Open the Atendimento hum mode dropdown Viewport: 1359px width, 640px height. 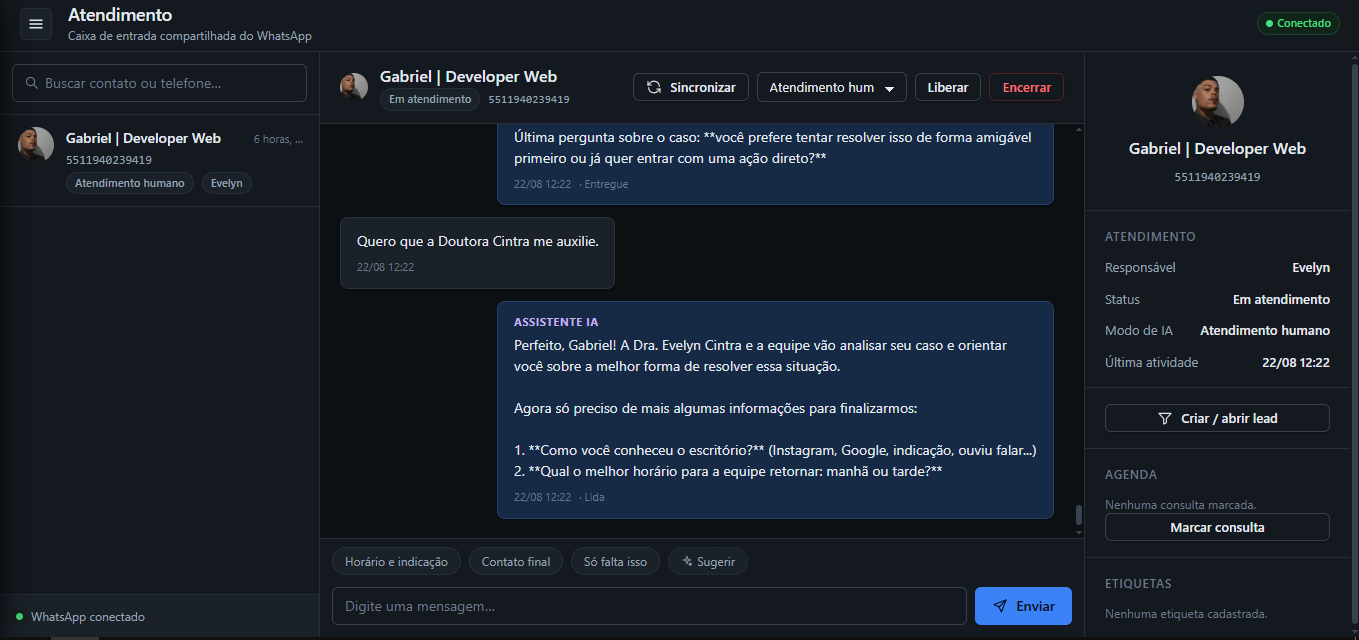832,88
